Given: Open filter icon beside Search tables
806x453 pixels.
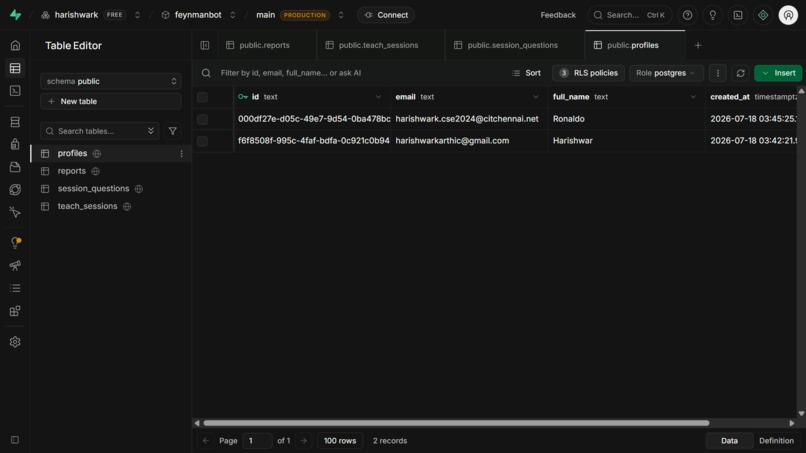Looking at the screenshot, I should point(173,131).
